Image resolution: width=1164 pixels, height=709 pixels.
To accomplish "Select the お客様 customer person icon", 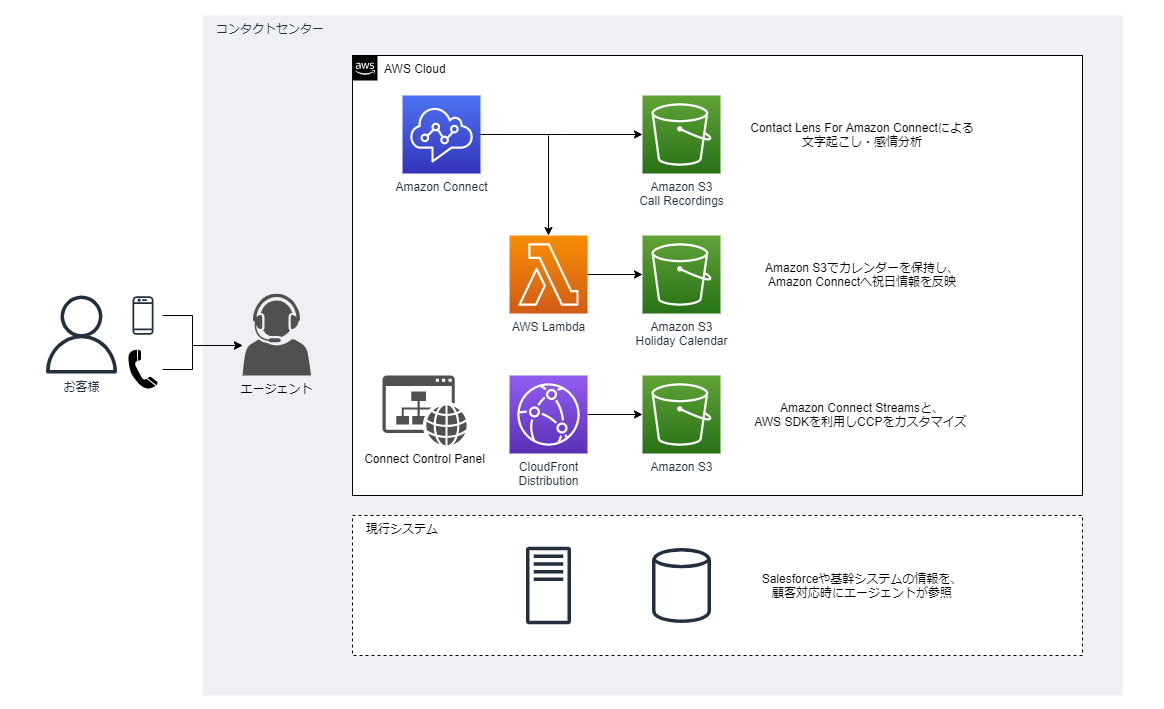I will click(81, 334).
